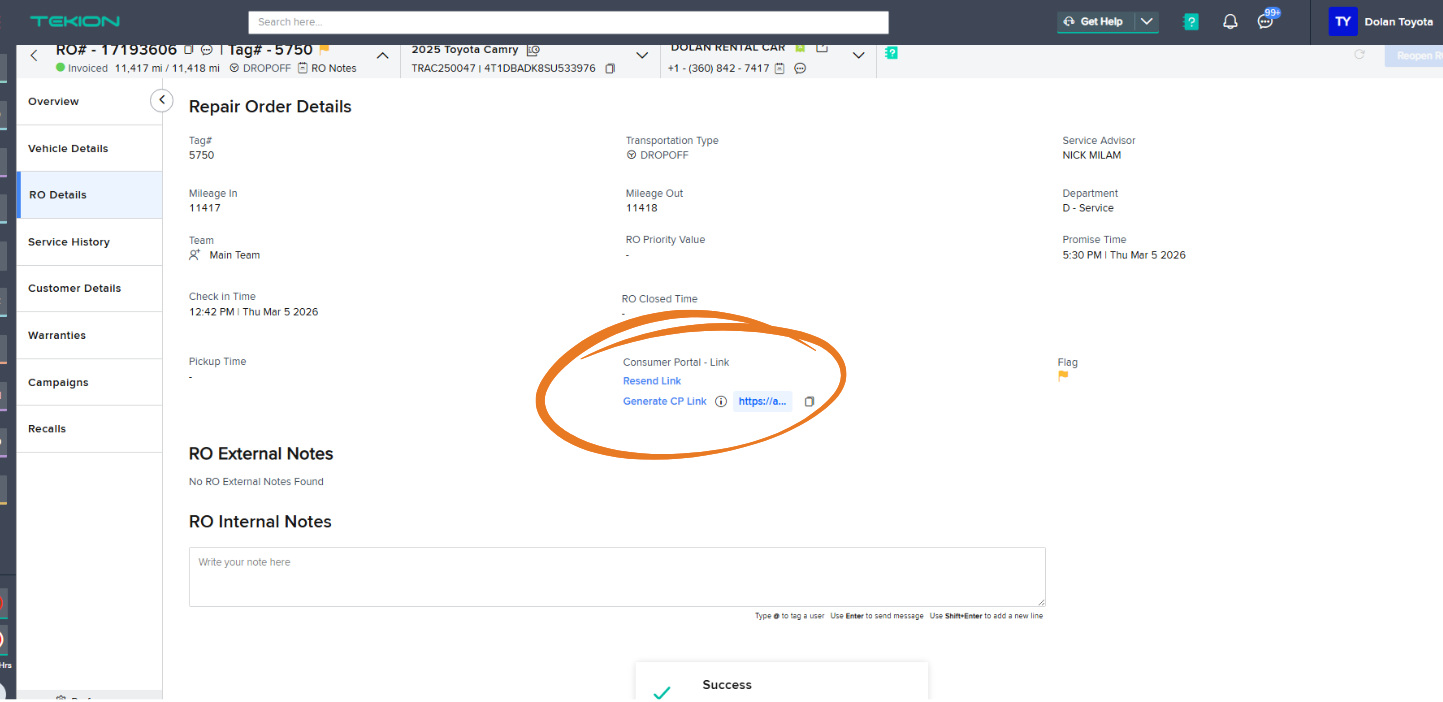The image size is (1443, 702).
Task: Open the Vehicle Details section
Action: [x=89, y=148]
